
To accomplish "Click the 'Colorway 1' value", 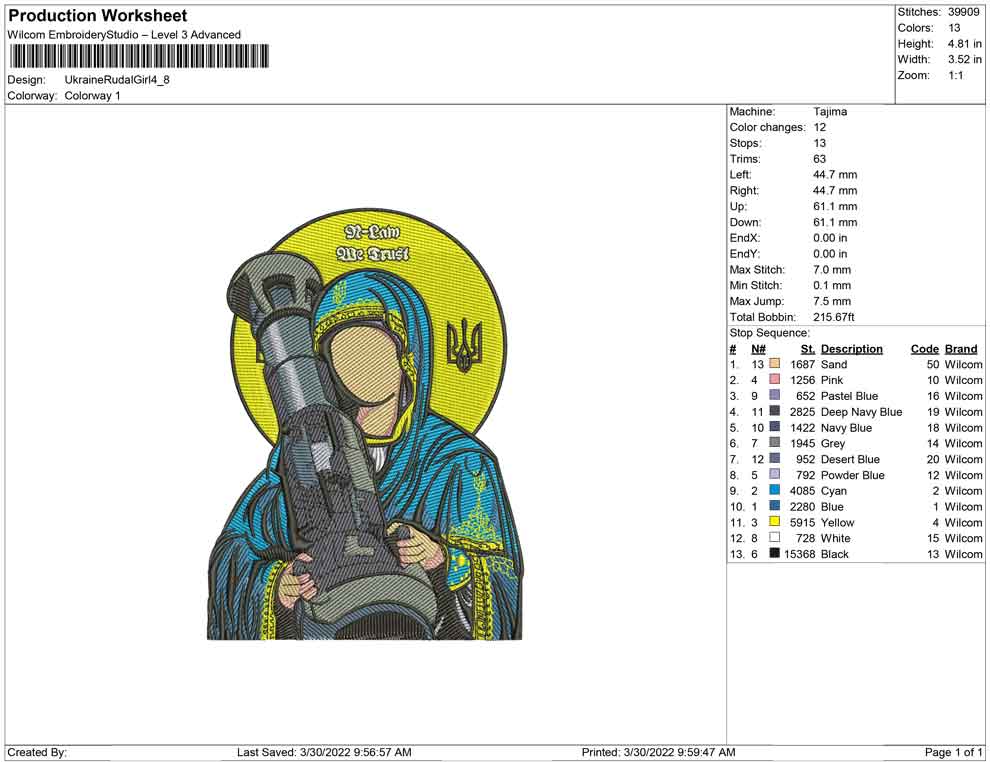I will (x=92, y=96).
